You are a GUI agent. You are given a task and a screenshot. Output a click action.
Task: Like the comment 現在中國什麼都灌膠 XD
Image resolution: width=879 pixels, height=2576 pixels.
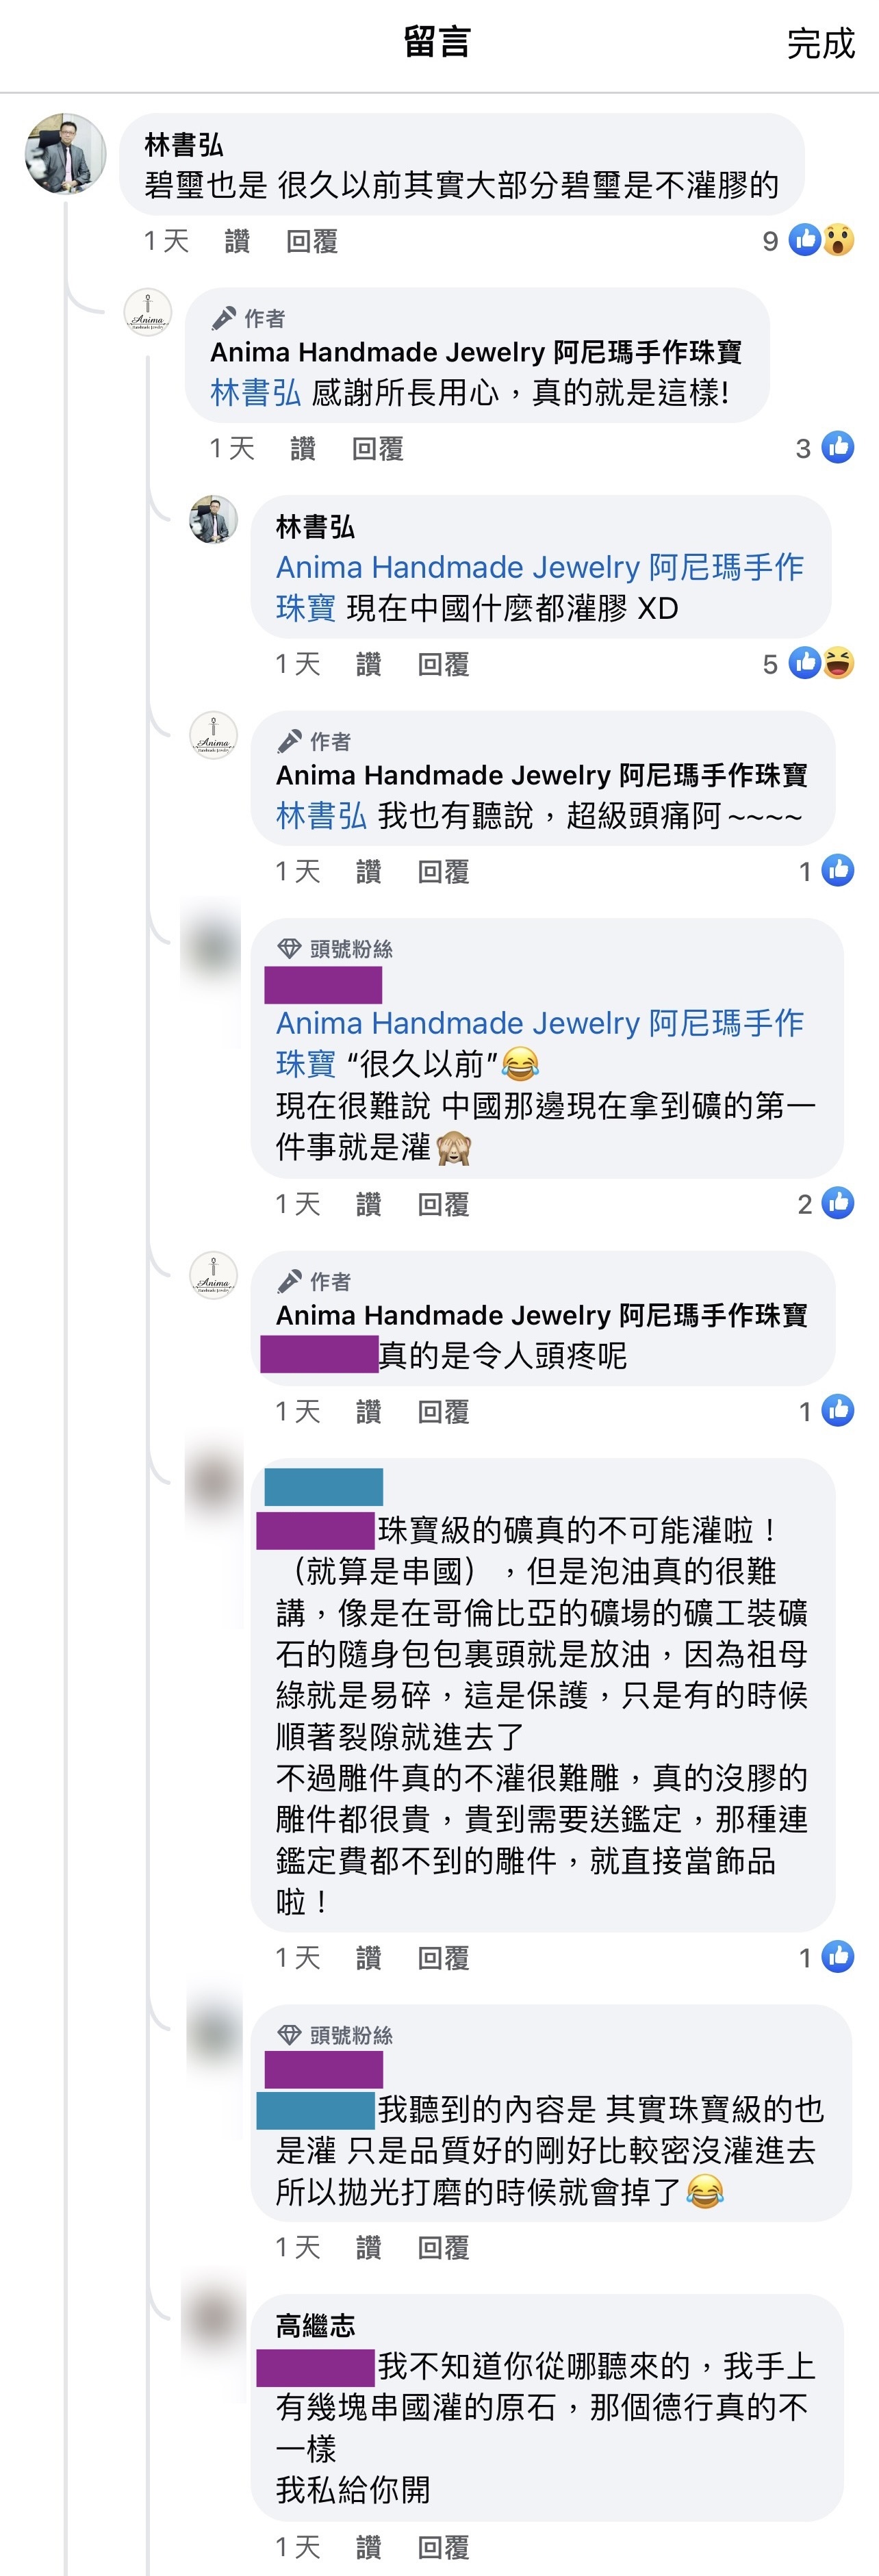[x=368, y=664]
